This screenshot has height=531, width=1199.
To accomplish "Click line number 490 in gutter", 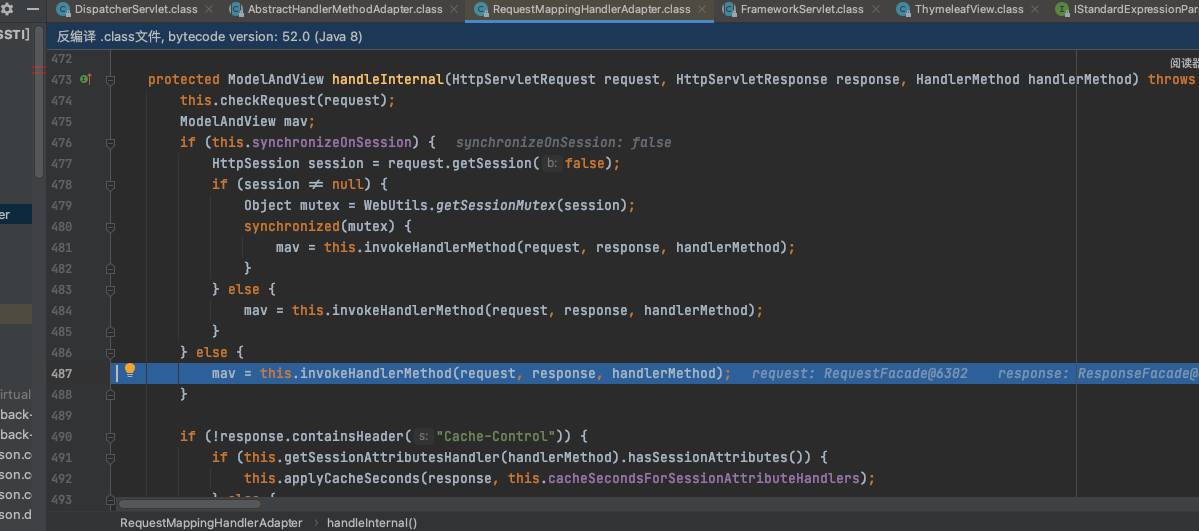I will [61, 436].
